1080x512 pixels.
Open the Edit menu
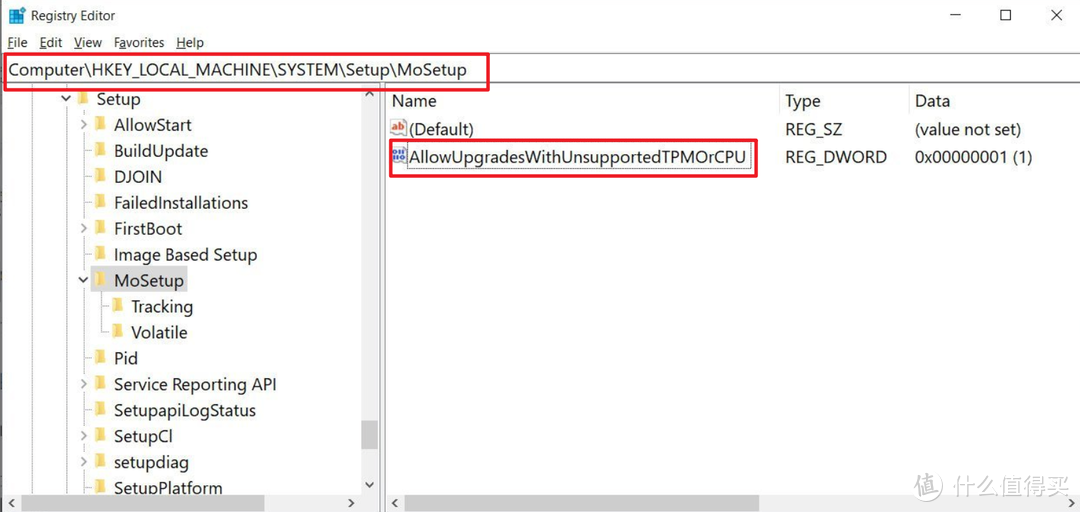click(x=51, y=43)
